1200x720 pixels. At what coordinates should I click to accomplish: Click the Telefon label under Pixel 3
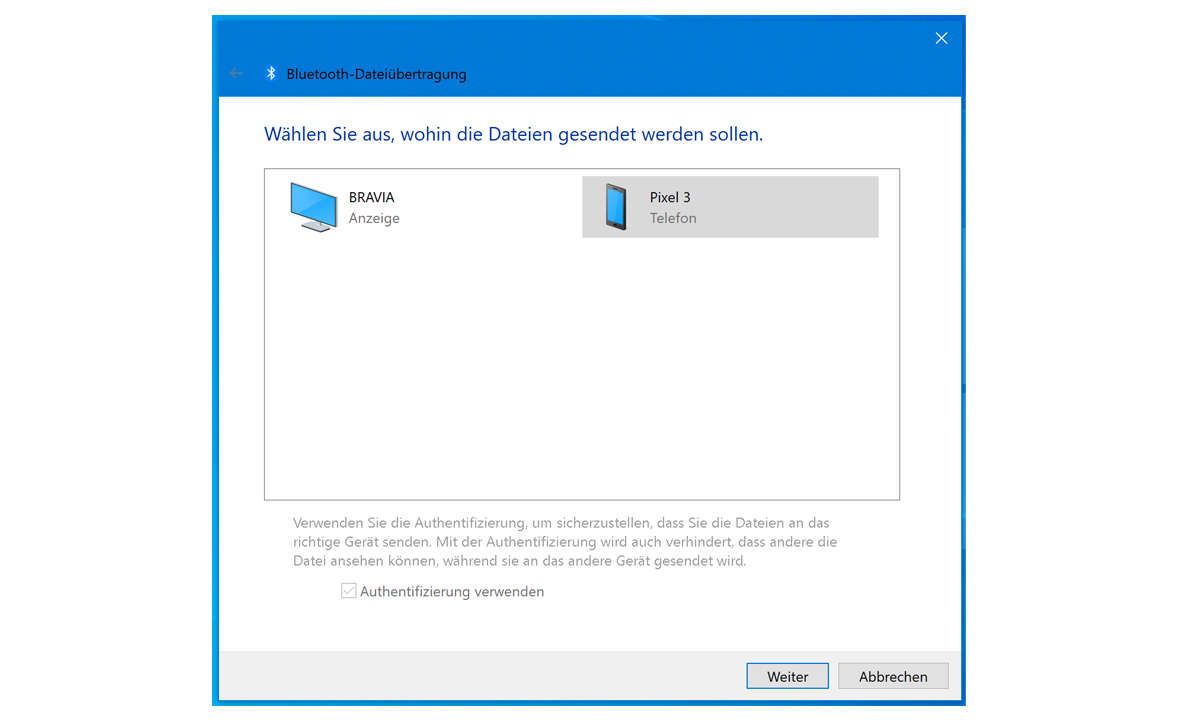pyautogui.click(x=673, y=218)
